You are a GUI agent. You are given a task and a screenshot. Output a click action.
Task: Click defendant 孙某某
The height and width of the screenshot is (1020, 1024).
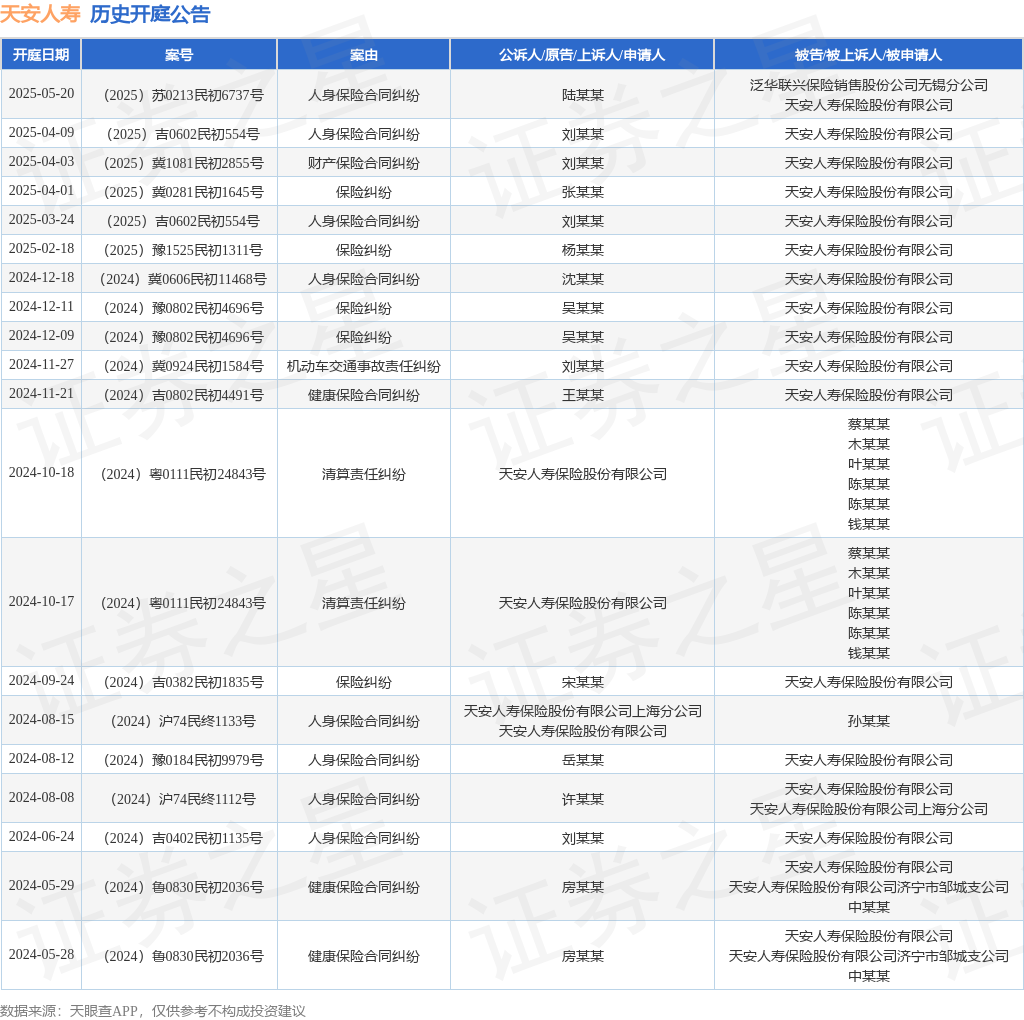(x=869, y=722)
